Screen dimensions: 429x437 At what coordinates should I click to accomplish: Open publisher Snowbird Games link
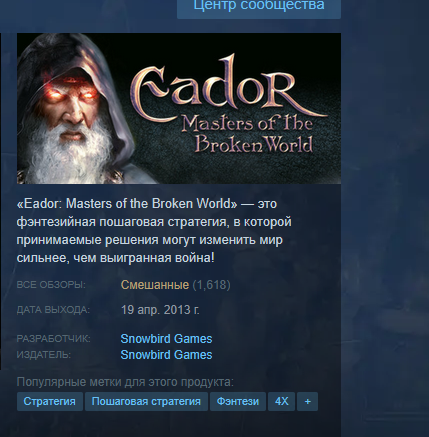tap(166, 355)
